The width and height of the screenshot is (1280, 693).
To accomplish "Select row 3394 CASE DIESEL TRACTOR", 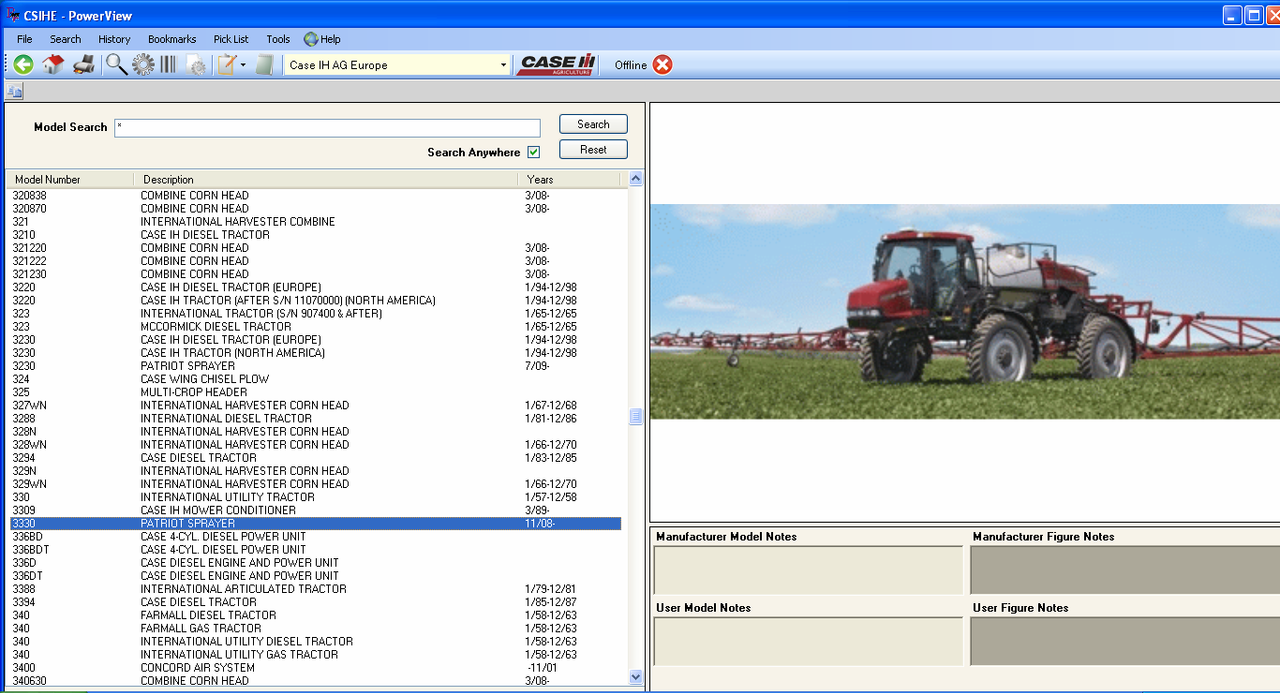I will click(x=315, y=602).
